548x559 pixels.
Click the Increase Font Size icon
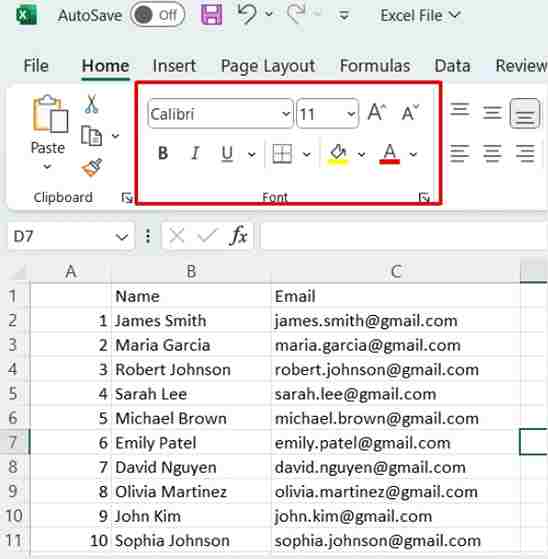click(x=377, y=112)
